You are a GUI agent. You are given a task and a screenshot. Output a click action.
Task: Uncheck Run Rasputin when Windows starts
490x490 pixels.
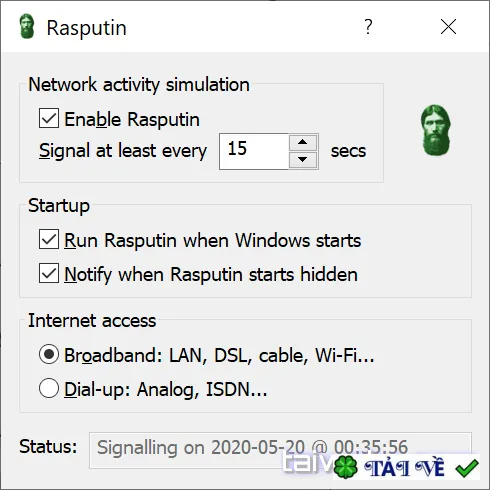click(49, 239)
